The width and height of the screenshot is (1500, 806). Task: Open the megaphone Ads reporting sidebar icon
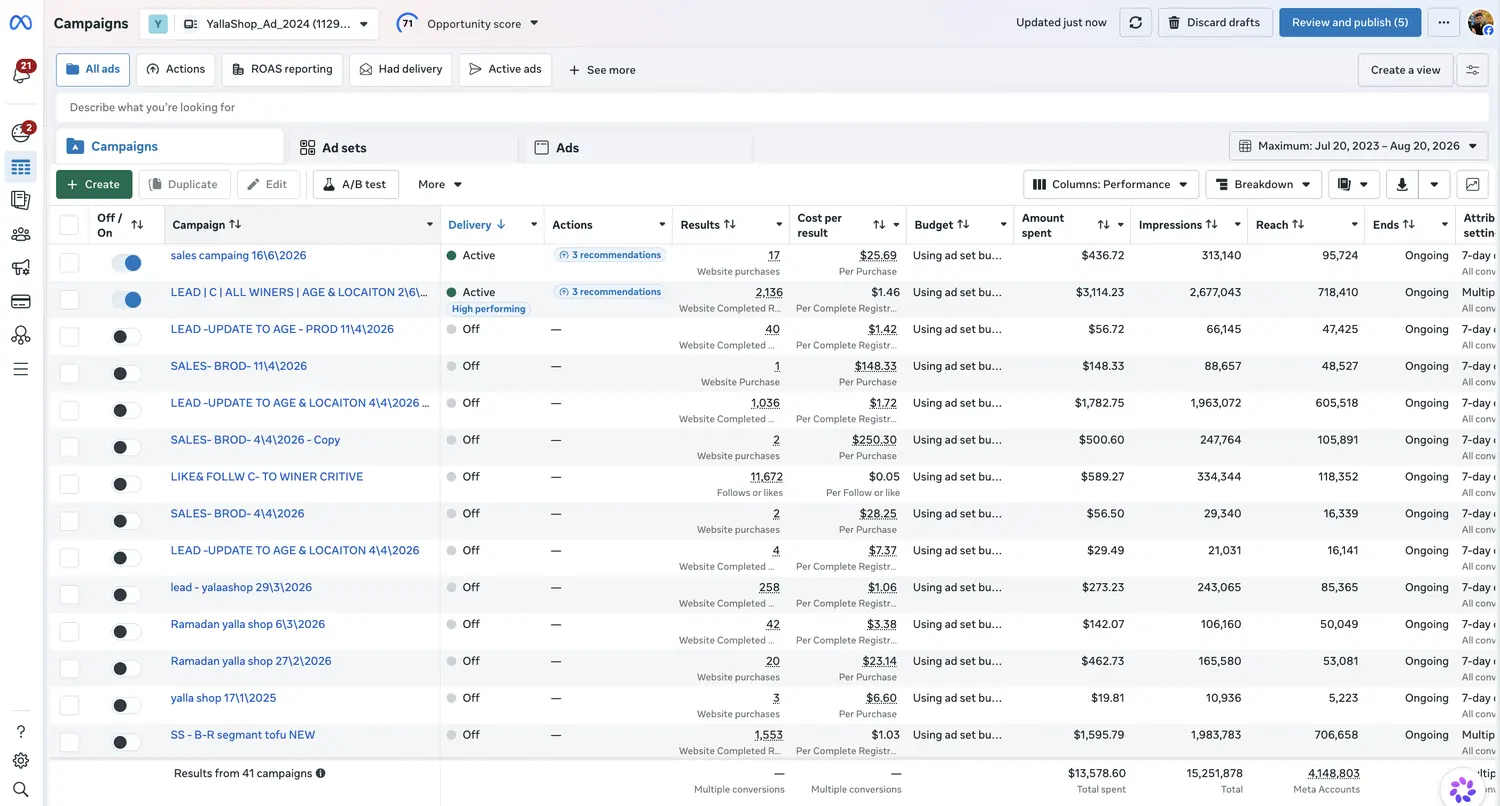pyautogui.click(x=21, y=268)
